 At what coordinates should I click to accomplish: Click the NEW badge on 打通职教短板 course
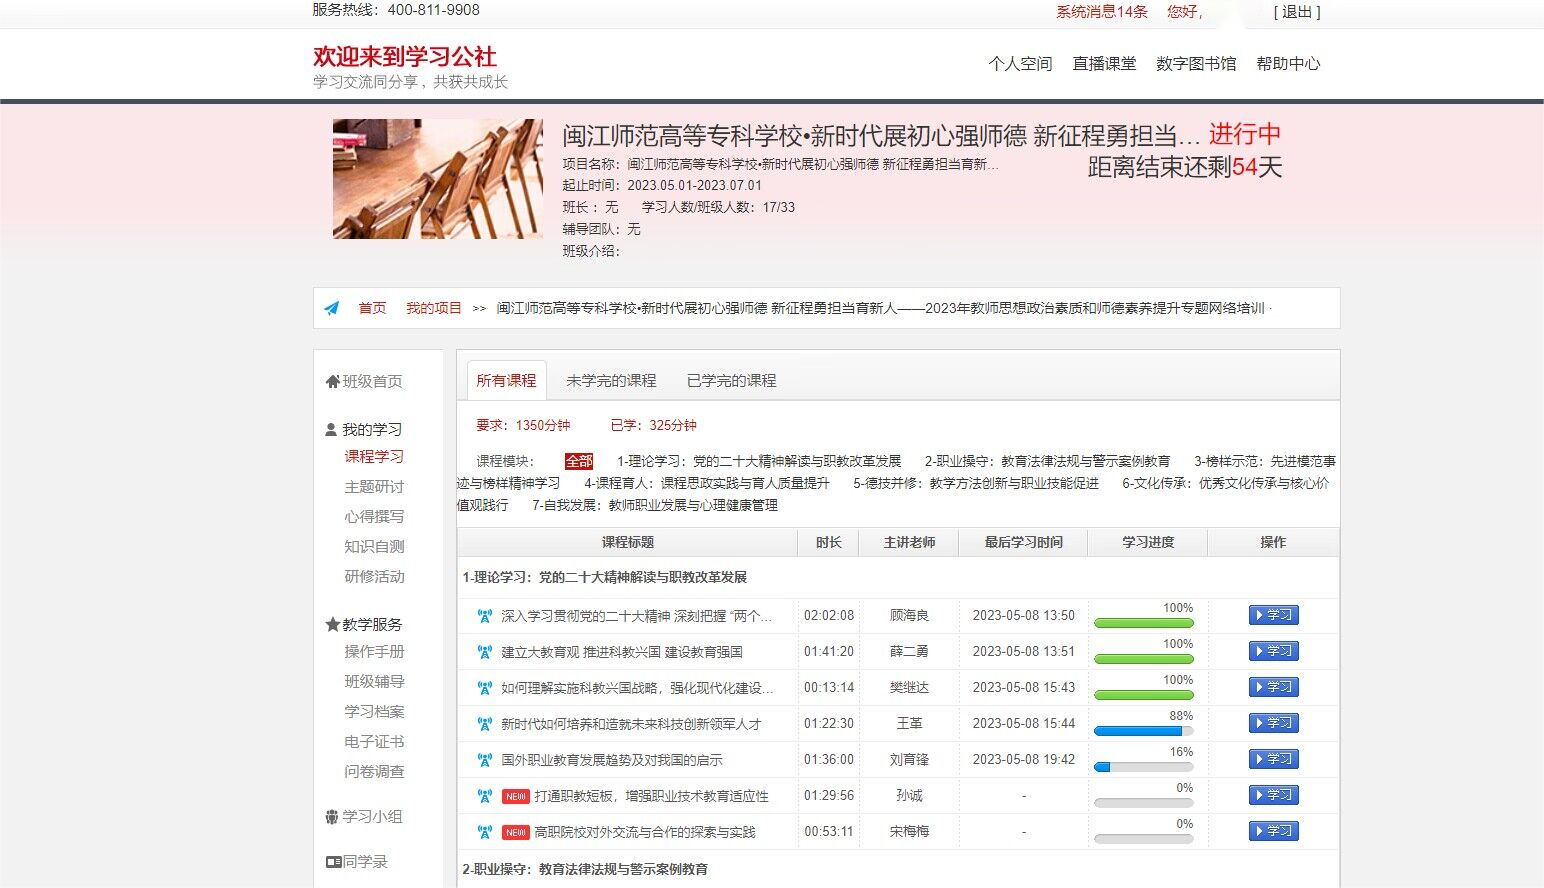pos(514,795)
